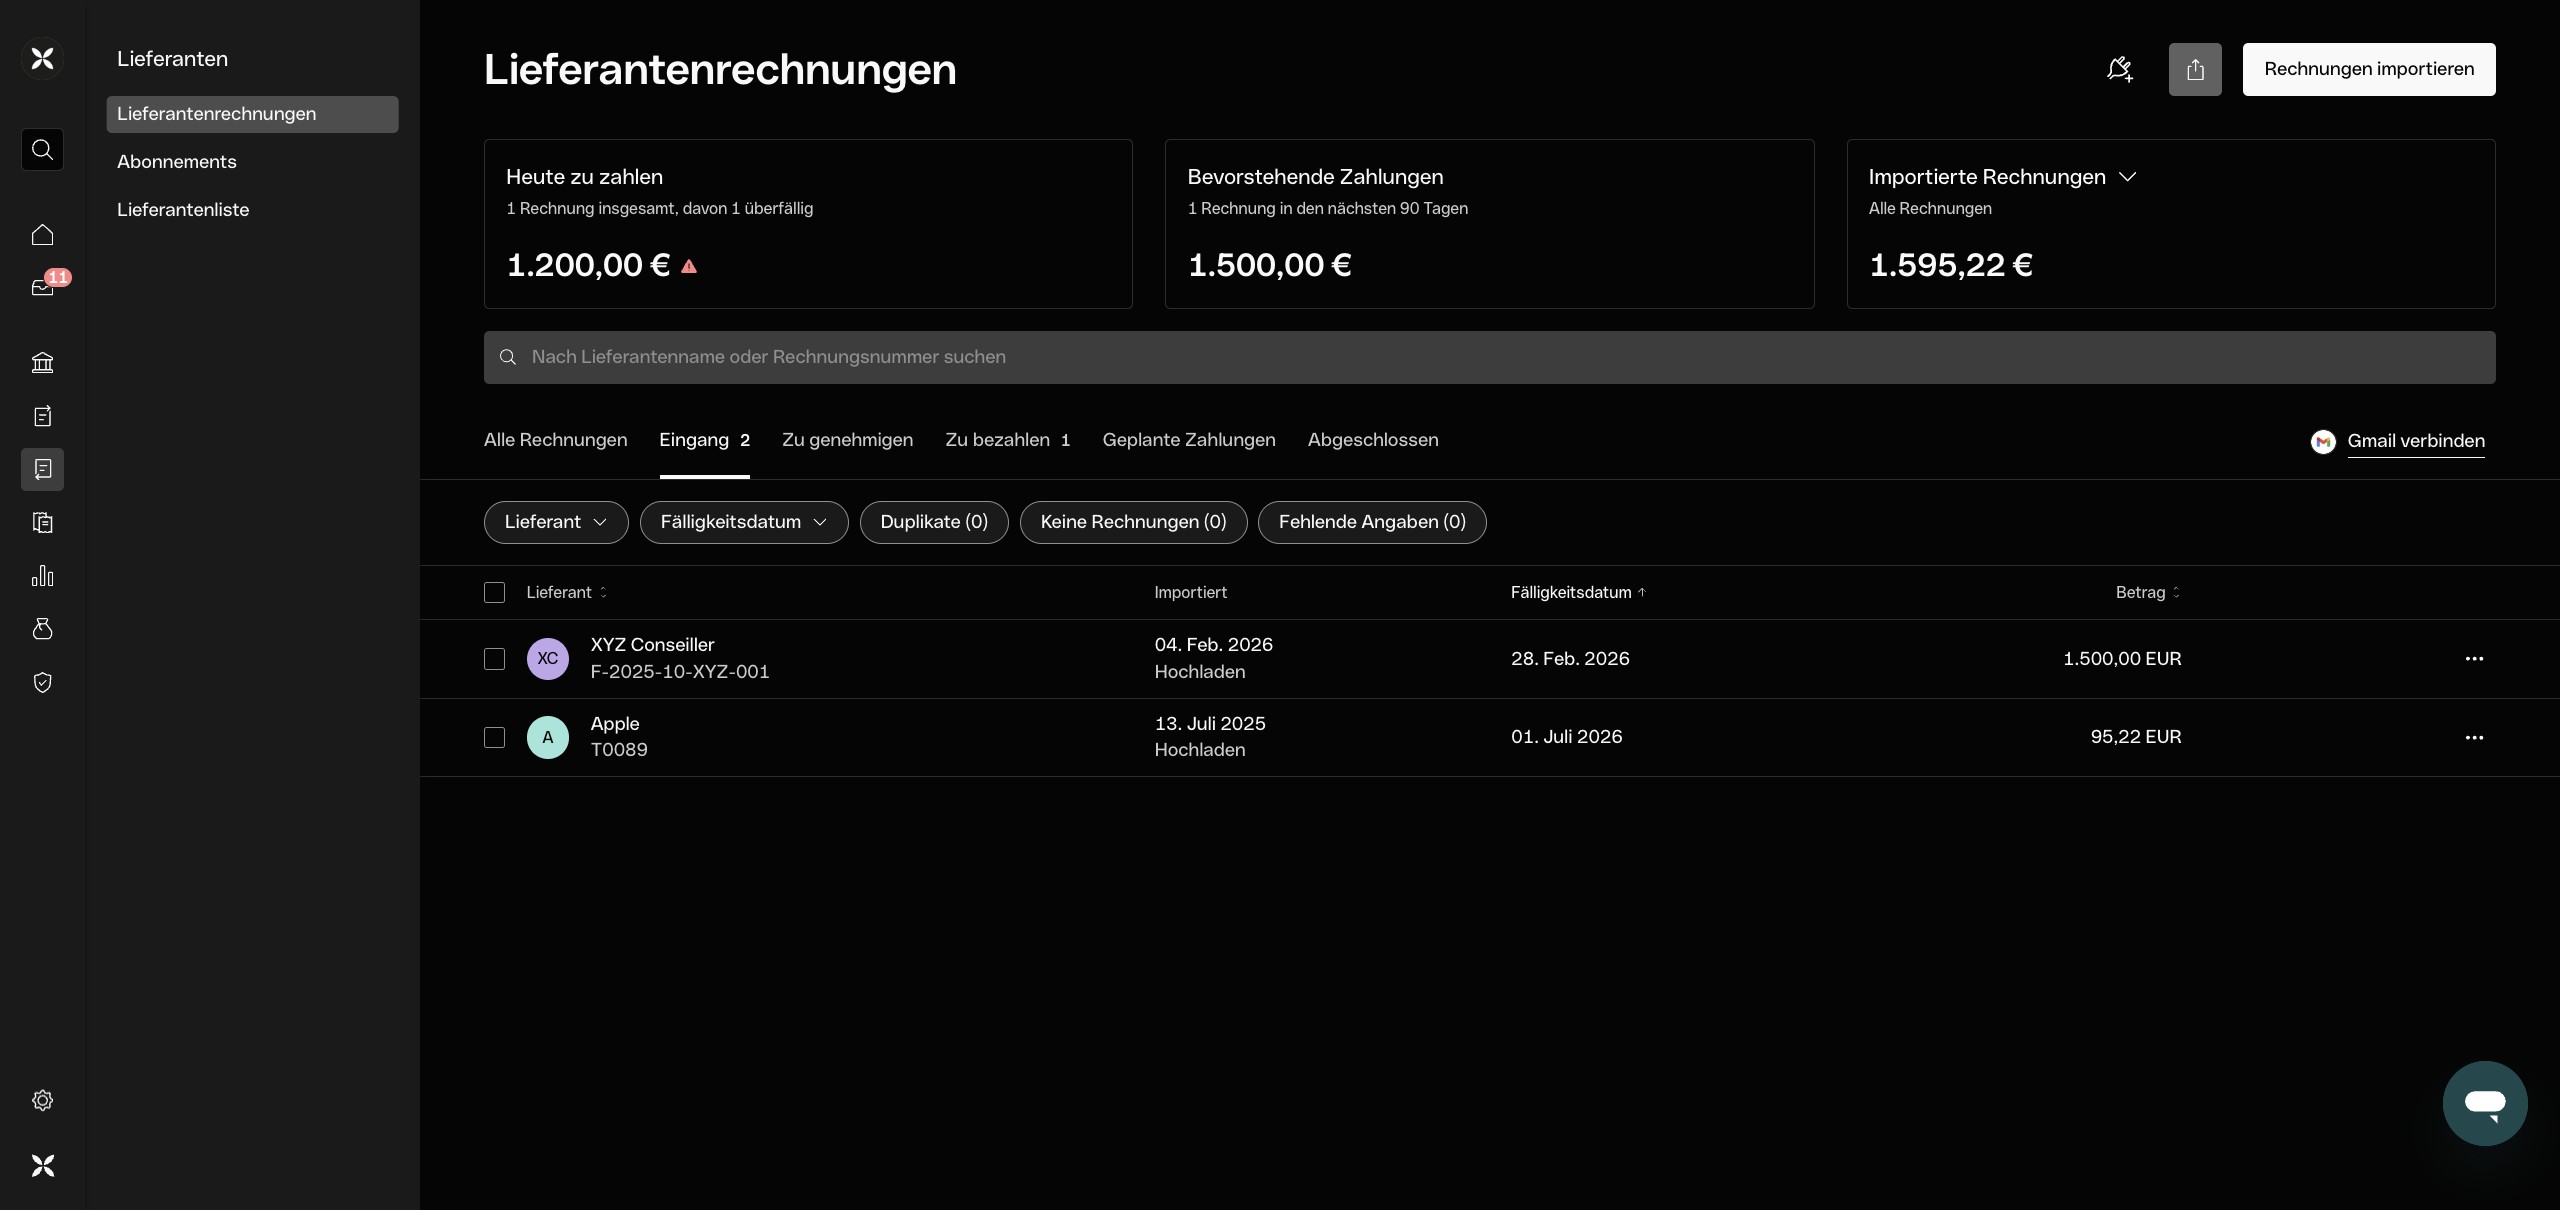
Task: Go to home icon in sidebar
Action: tap(42, 235)
